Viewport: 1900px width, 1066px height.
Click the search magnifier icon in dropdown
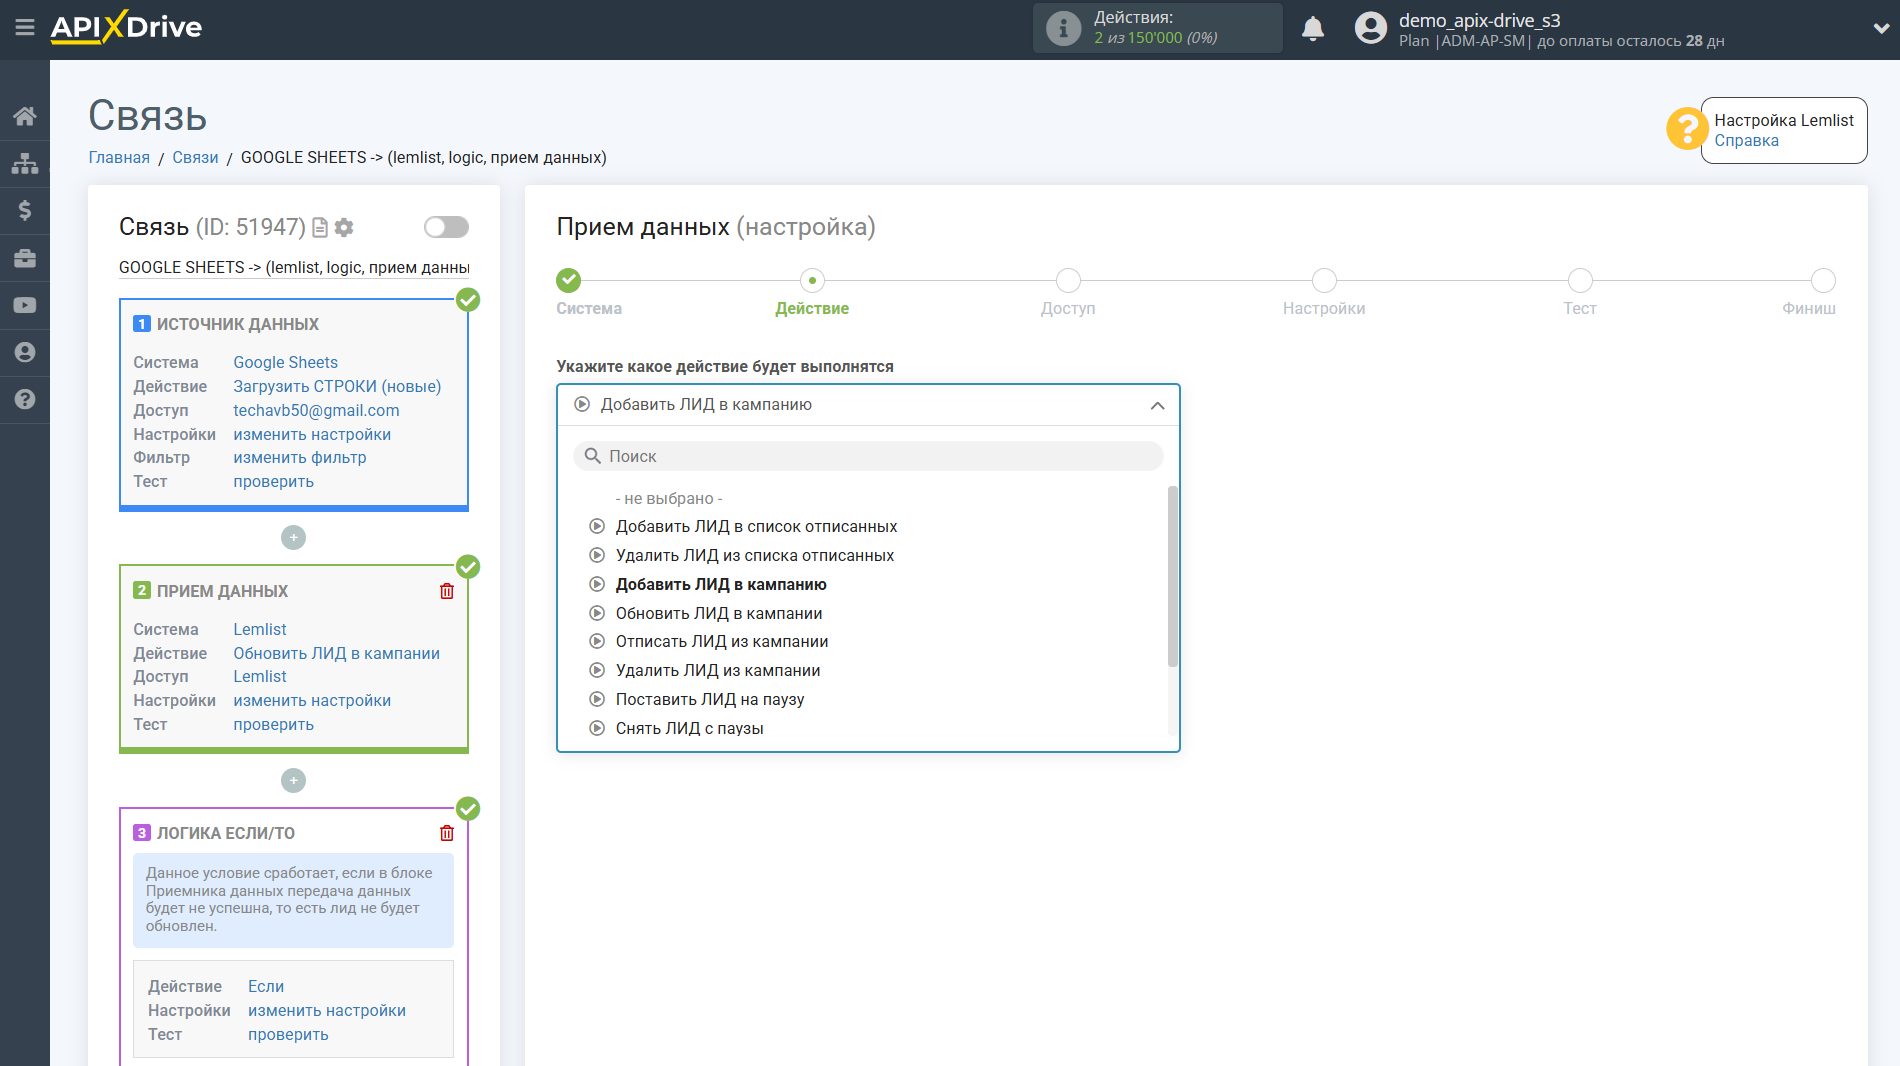pyautogui.click(x=593, y=456)
